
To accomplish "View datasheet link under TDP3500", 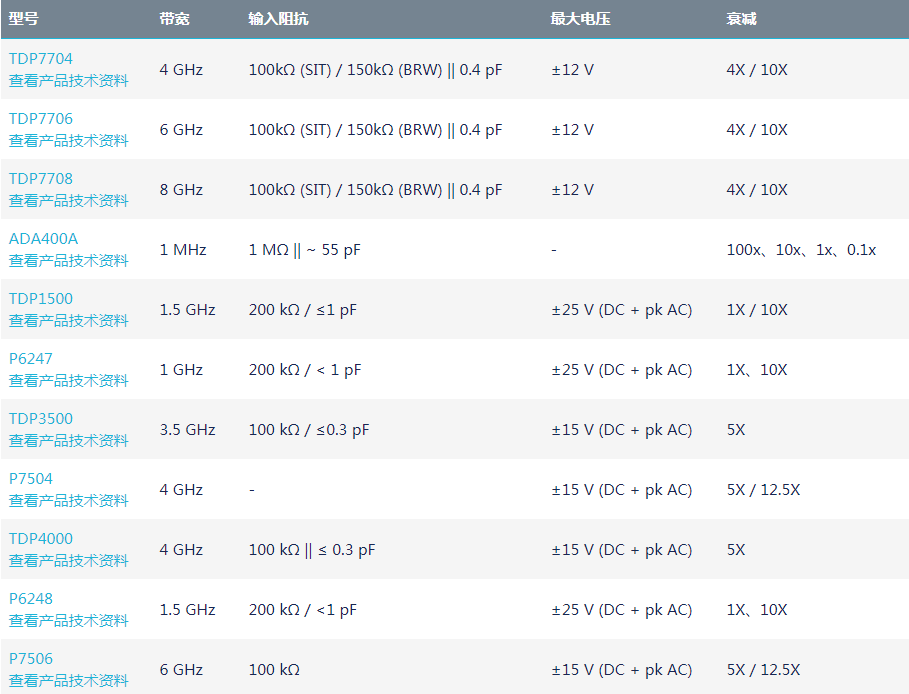I will (x=68, y=441).
